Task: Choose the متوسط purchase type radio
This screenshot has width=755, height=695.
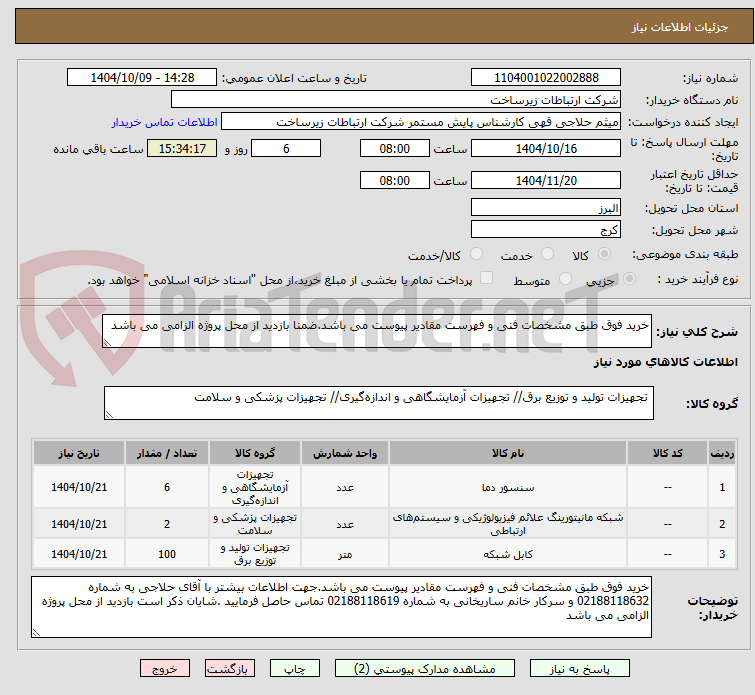Action: (x=565, y=279)
